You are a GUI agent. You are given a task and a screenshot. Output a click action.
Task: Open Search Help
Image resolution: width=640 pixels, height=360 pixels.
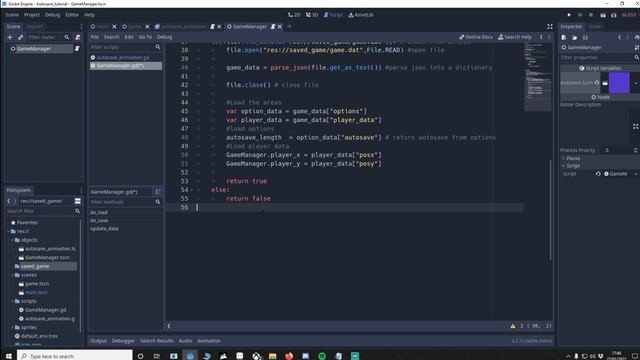[515, 37]
